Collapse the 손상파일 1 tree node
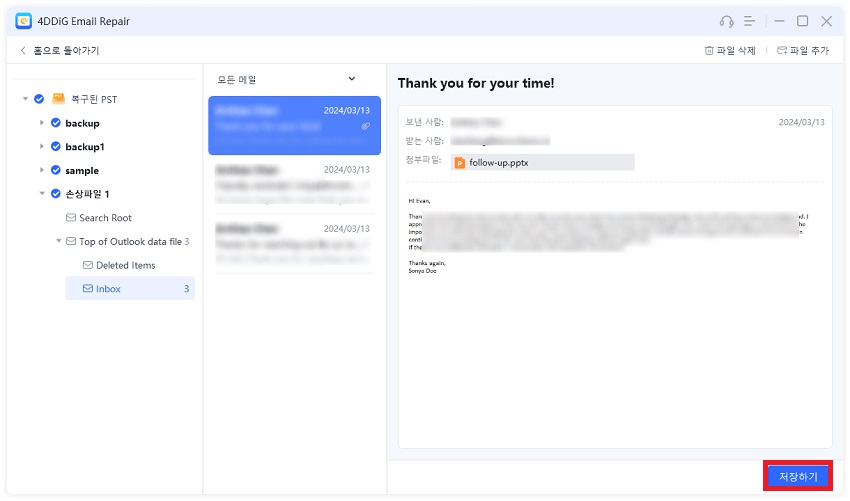The height and width of the screenshot is (501, 850). 42,194
